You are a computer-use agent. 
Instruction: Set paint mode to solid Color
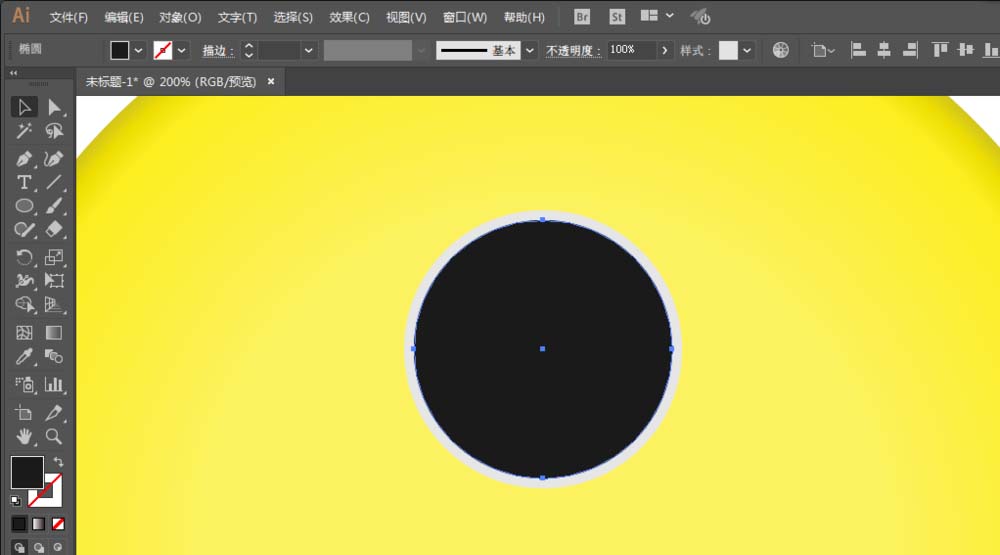coord(18,524)
